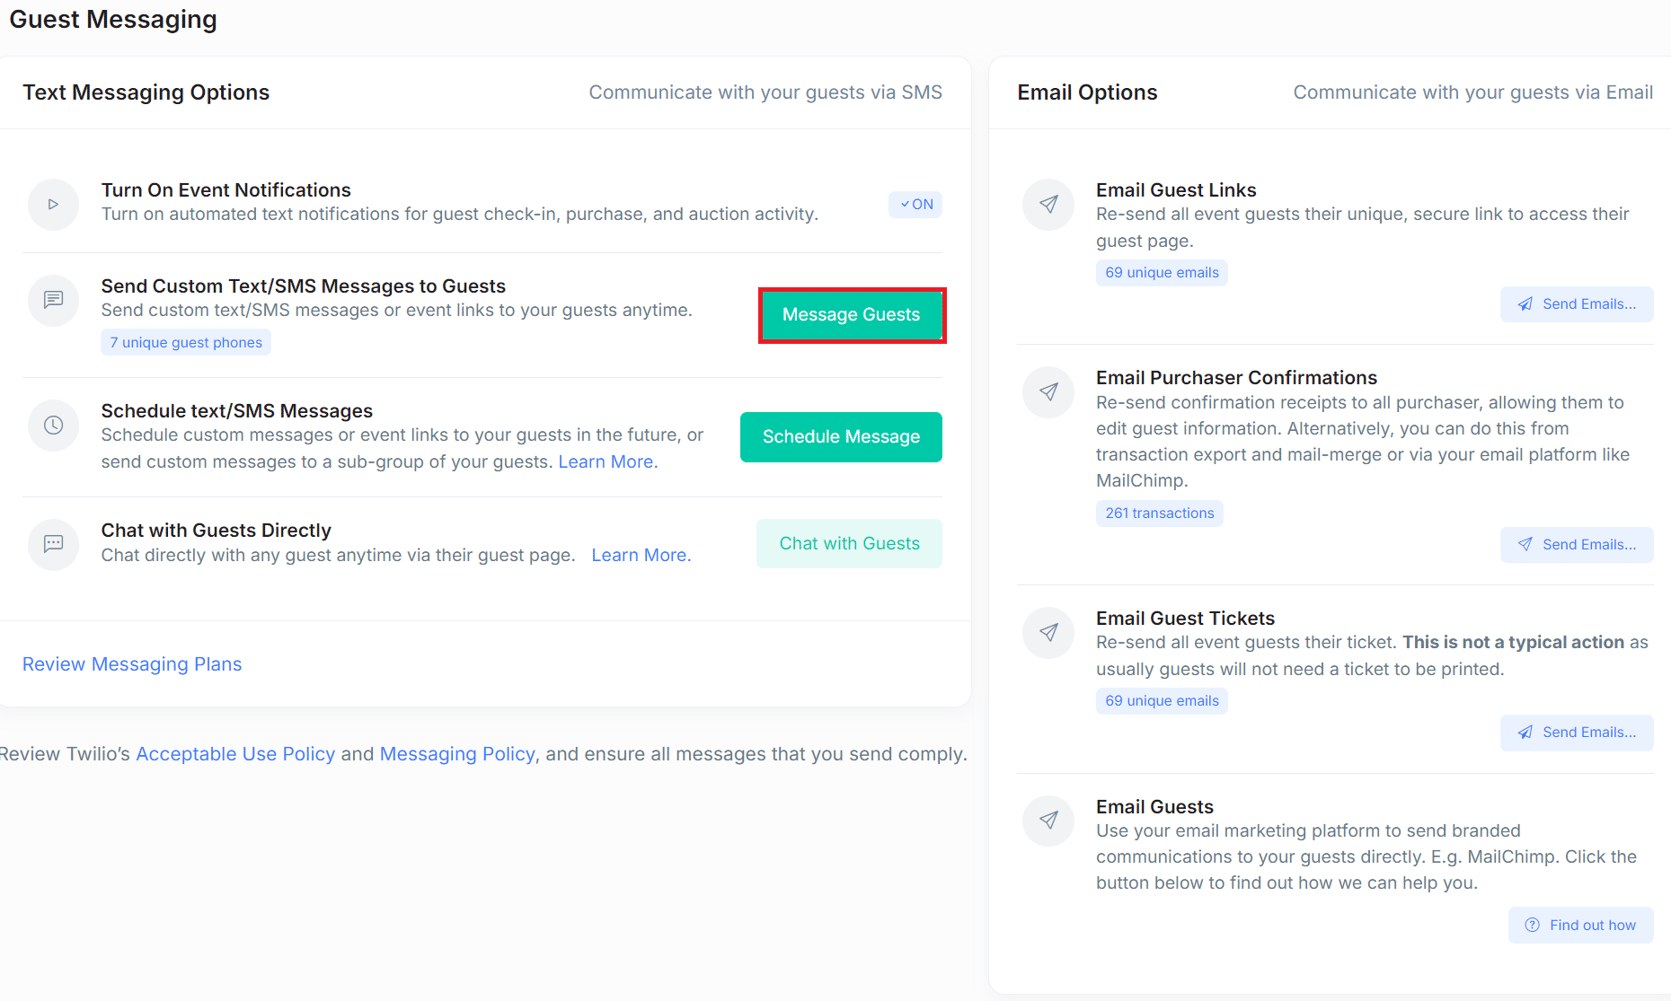Click paper plane icon beside Email Guest Links
This screenshot has width=1671, height=1001.
tap(1048, 204)
